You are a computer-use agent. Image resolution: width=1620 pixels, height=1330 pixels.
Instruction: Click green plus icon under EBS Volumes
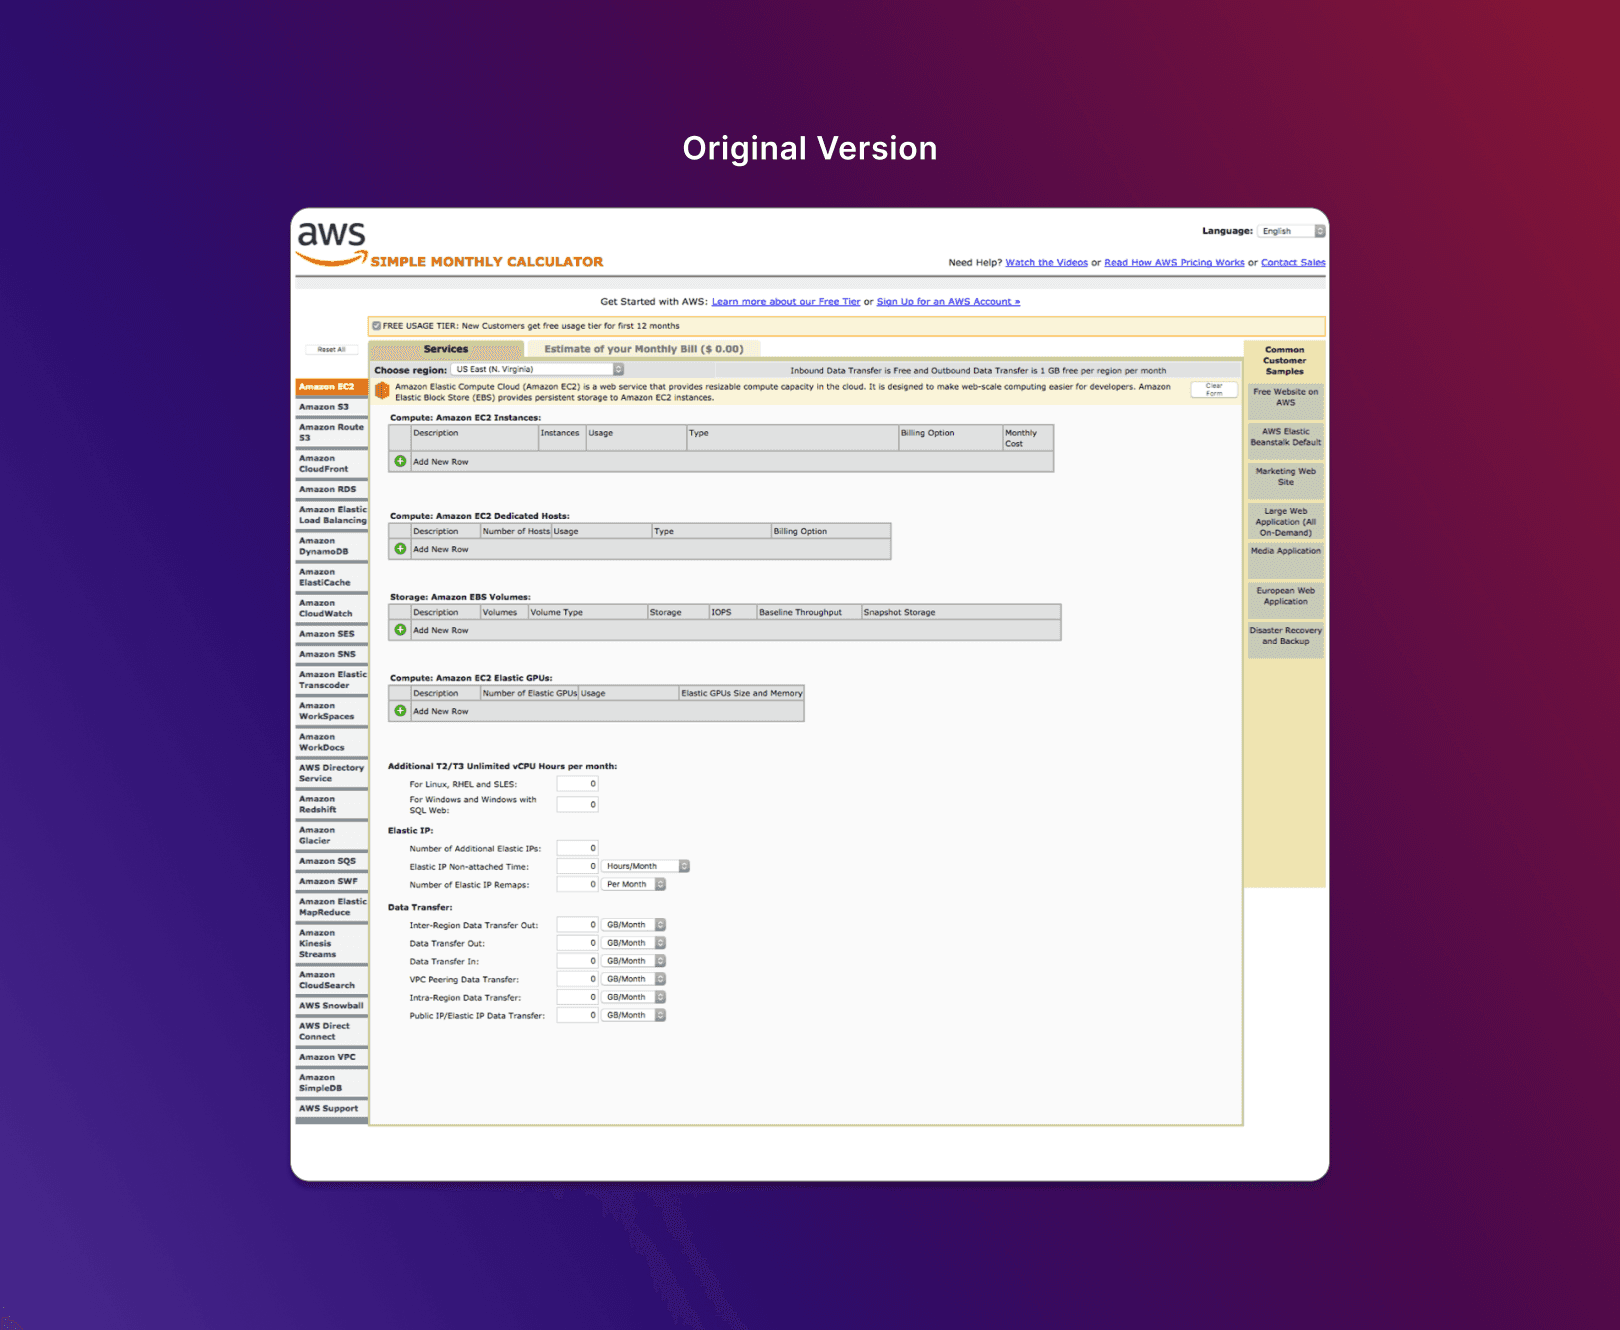[400, 630]
